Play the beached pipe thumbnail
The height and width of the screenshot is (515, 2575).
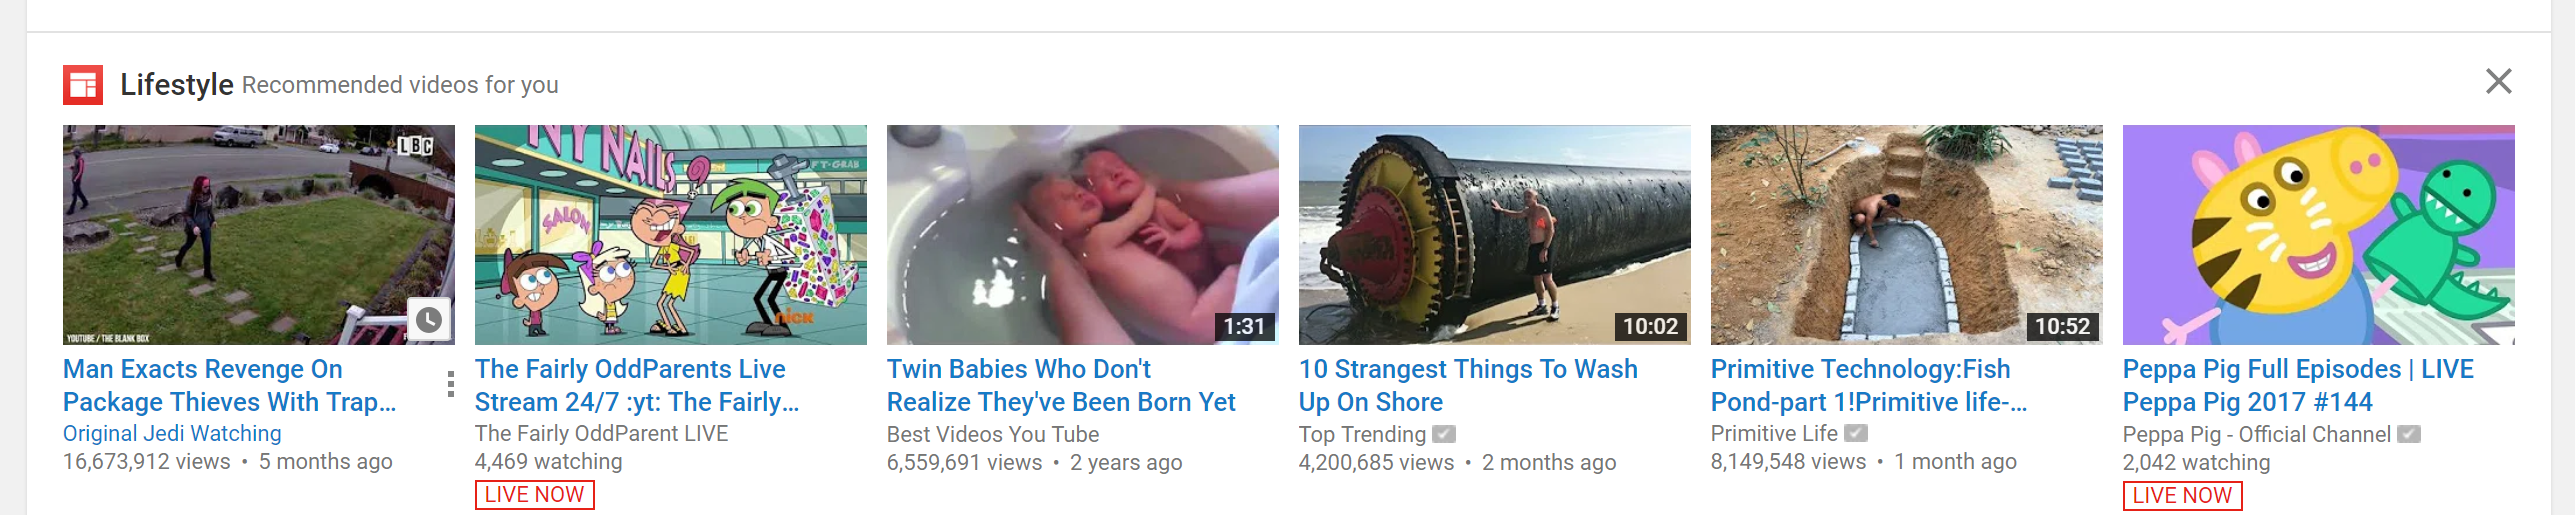(1495, 235)
